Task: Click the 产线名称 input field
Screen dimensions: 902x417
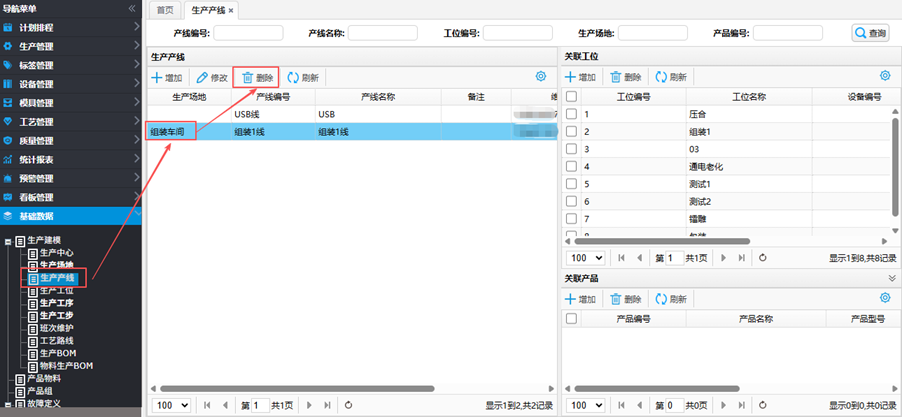Action: click(x=383, y=33)
